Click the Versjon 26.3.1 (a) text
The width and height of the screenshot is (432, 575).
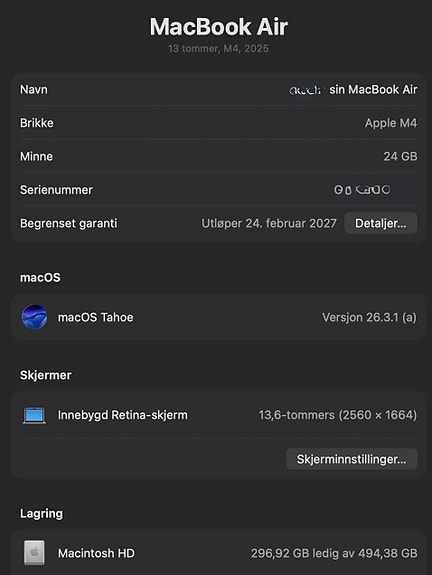(x=369, y=317)
